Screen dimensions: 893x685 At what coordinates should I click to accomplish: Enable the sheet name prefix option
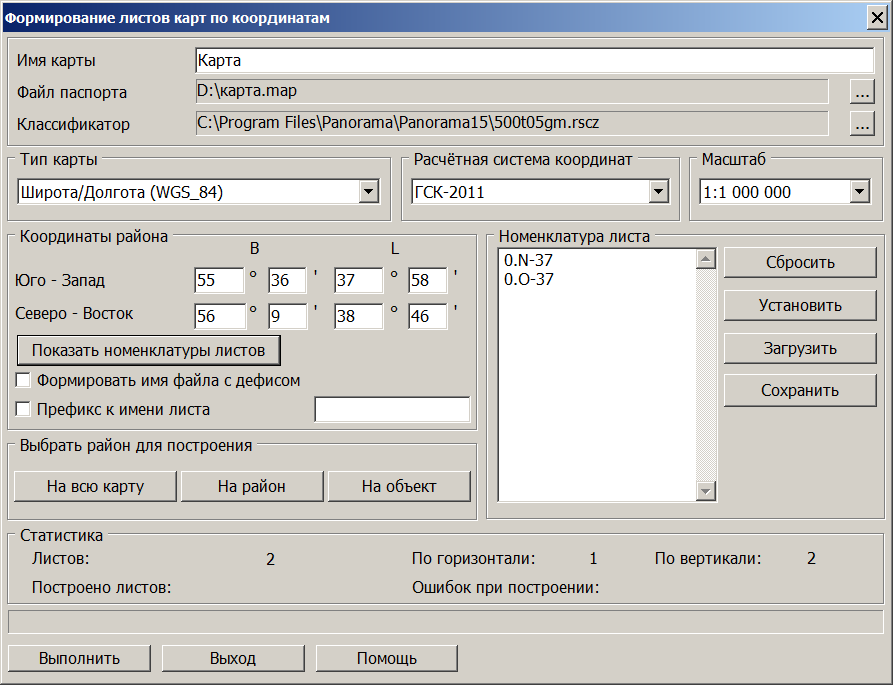(22, 408)
